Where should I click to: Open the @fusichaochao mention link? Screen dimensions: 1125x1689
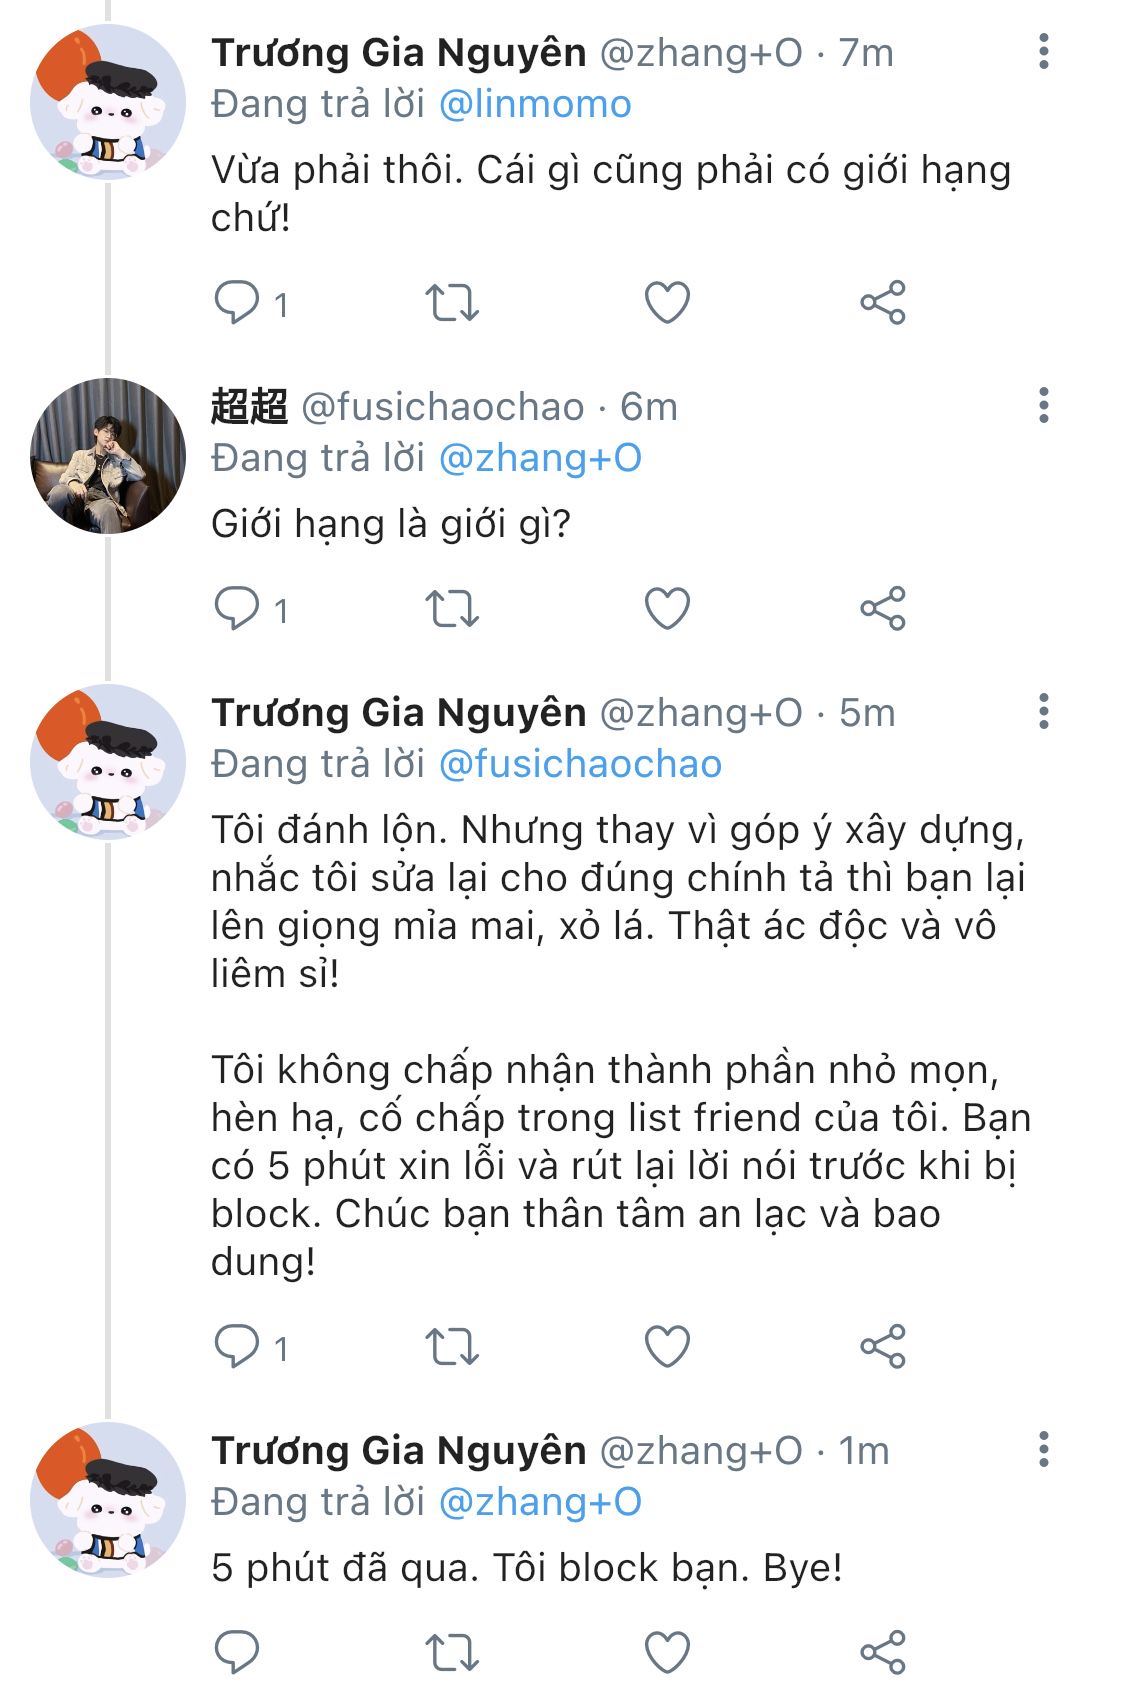[x=580, y=764]
